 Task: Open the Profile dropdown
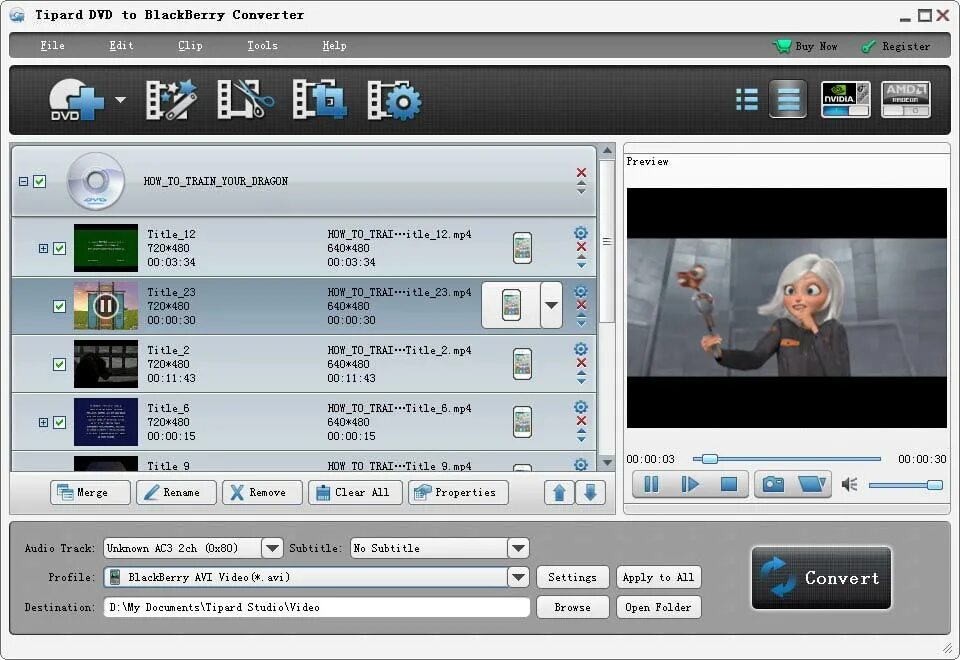tap(519, 577)
